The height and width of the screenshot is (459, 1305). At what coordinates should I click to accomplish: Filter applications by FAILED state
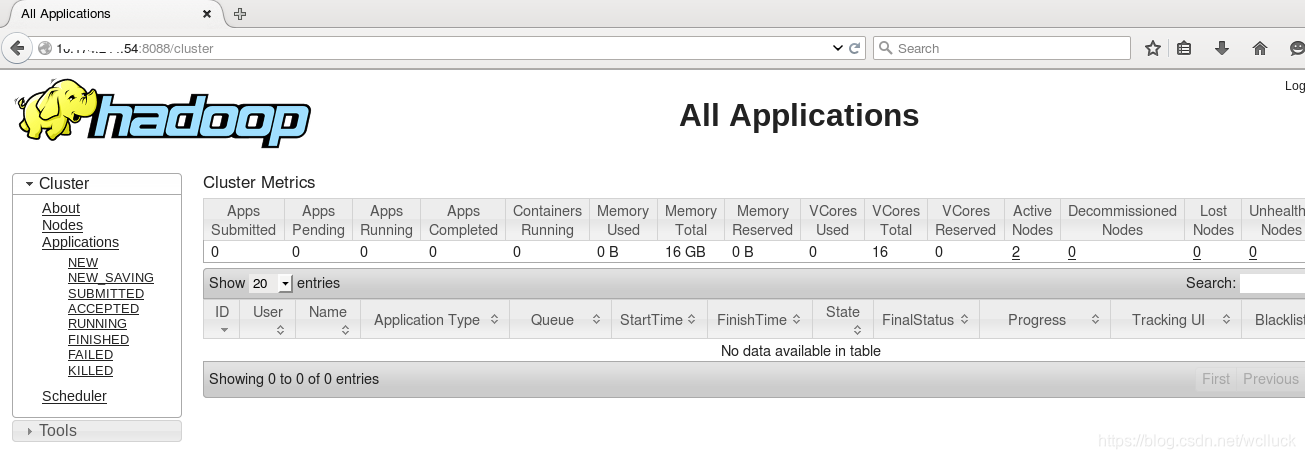90,355
